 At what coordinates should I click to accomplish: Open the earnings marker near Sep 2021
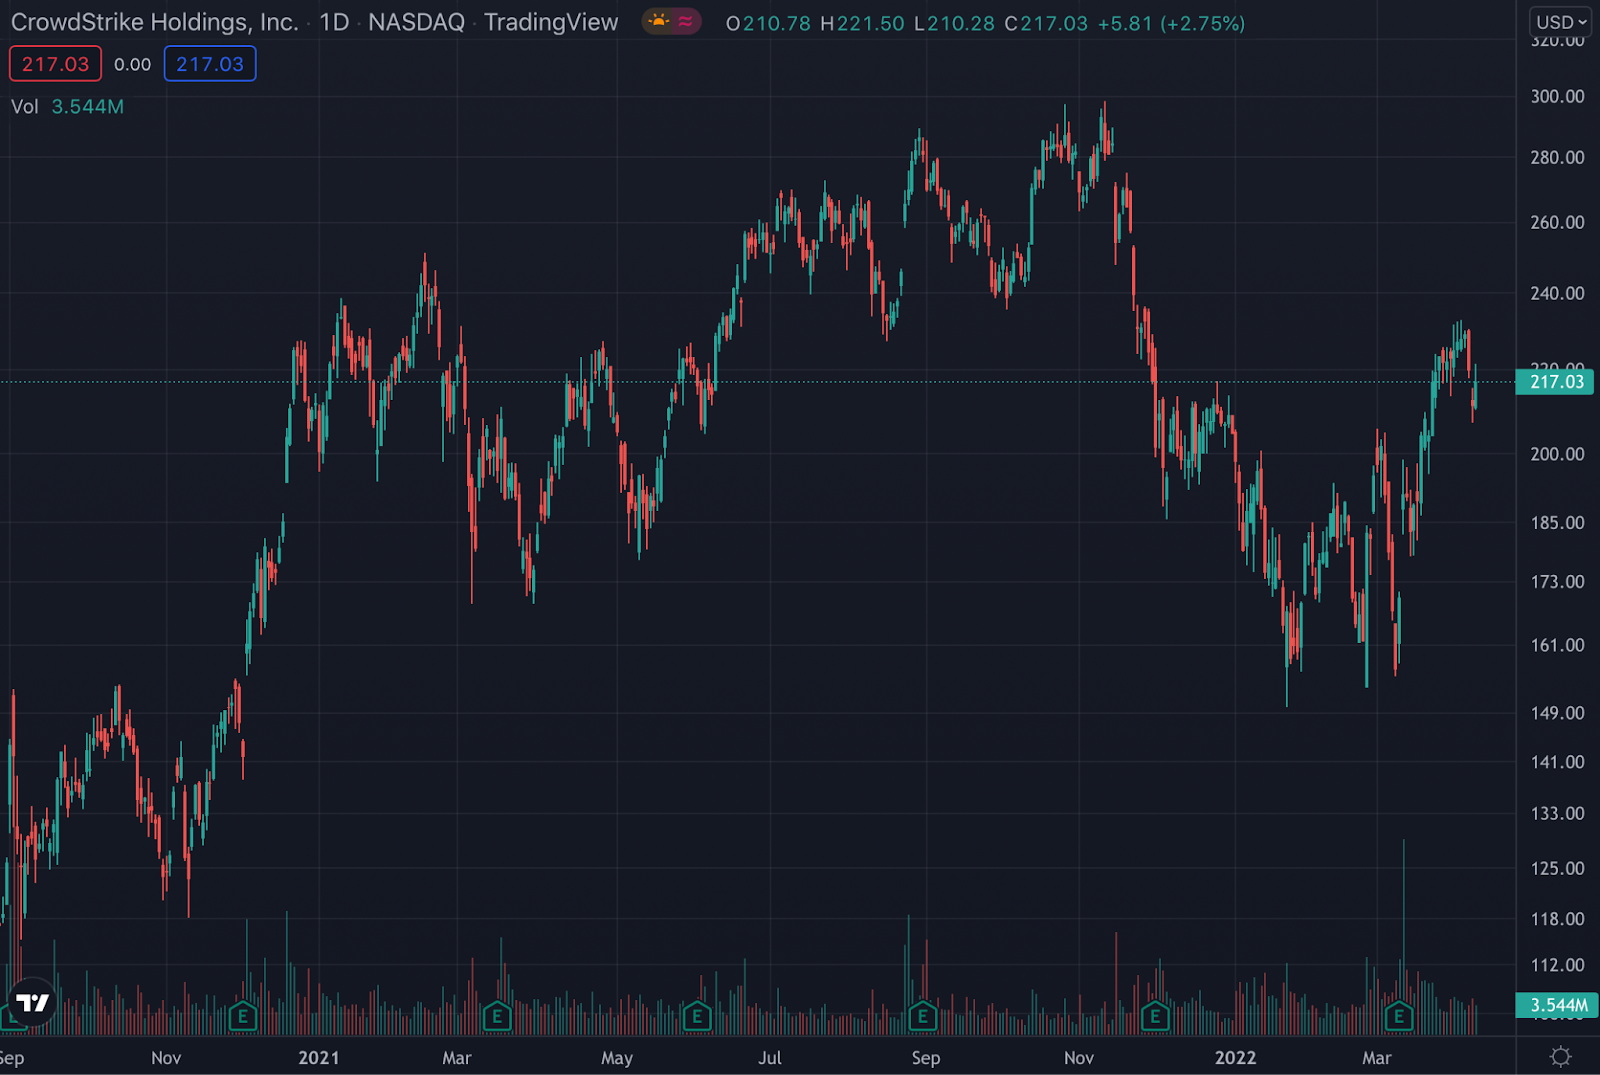tap(922, 1017)
